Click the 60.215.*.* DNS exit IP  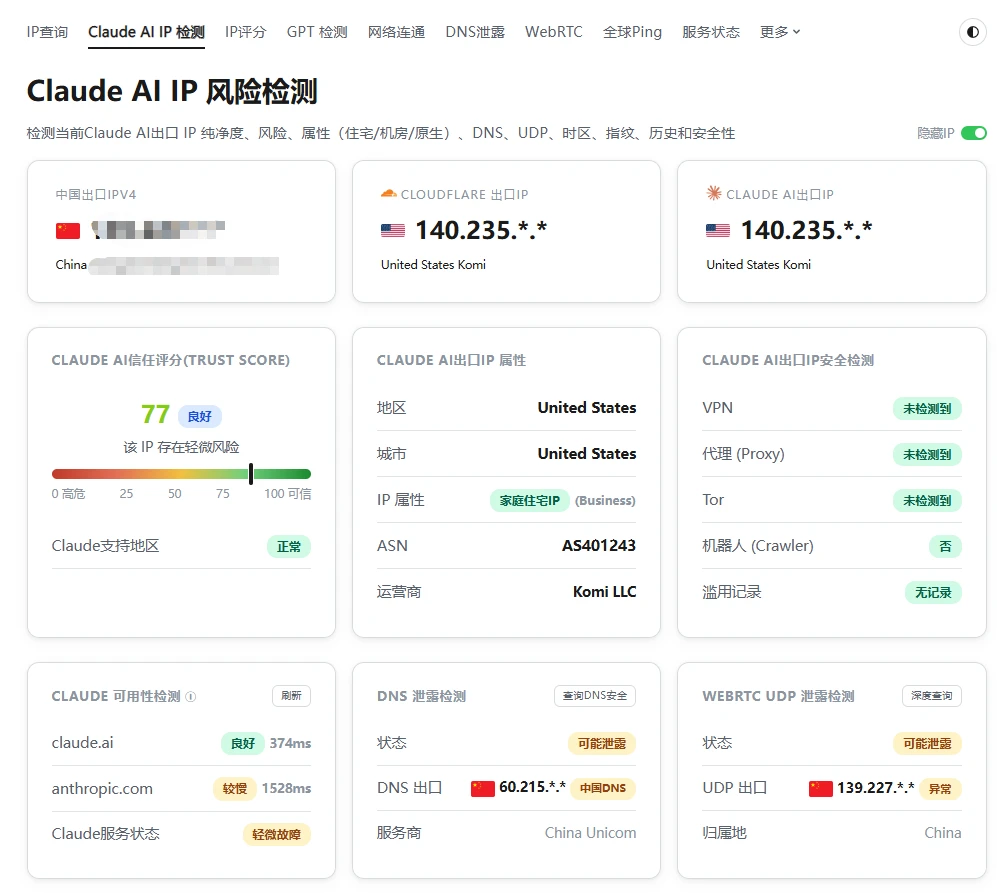(532, 787)
